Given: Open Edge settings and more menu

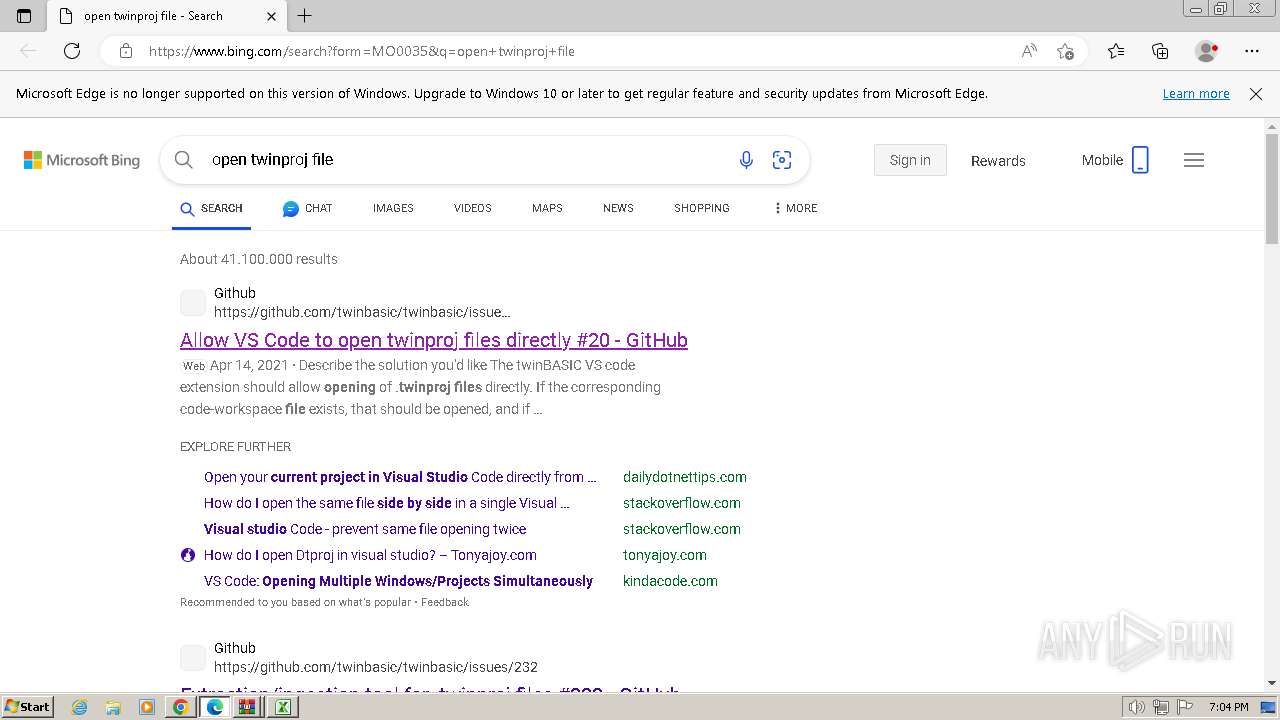Looking at the screenshot, I should 1252,51.
